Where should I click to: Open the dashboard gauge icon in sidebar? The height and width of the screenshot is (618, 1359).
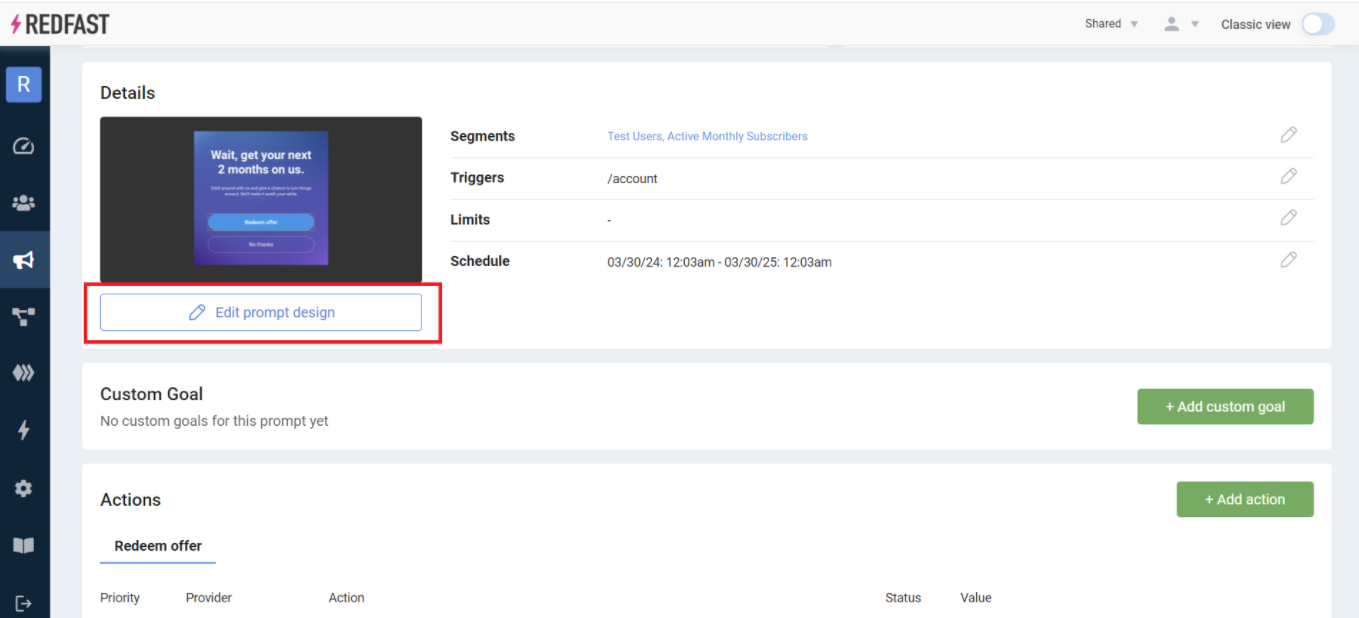[24, 146]
